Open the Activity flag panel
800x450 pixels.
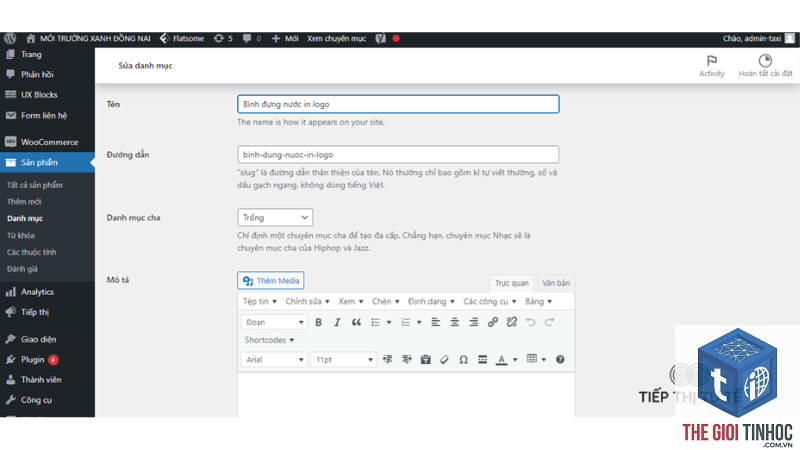click(712, 66)
